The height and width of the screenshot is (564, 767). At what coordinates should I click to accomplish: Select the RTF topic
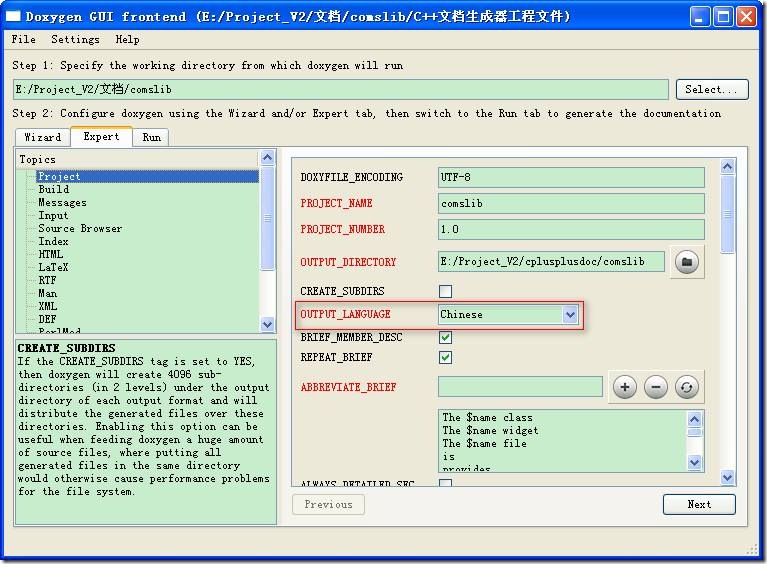pos(47,280)
